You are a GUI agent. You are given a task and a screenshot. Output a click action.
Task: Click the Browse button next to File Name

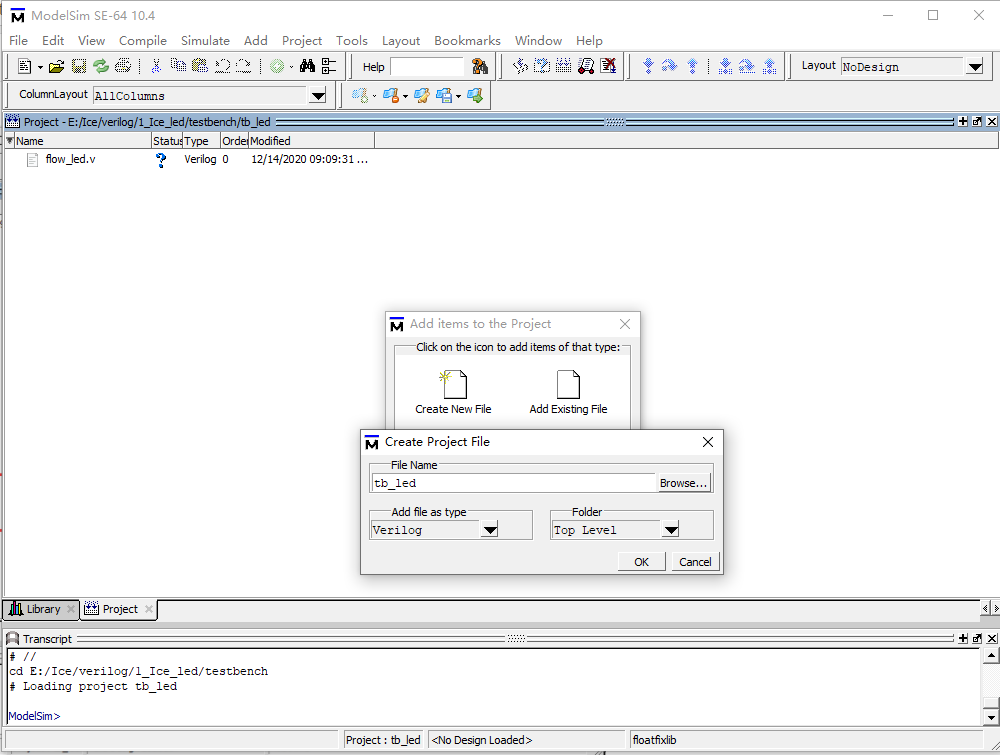click(x=683, y=482)
